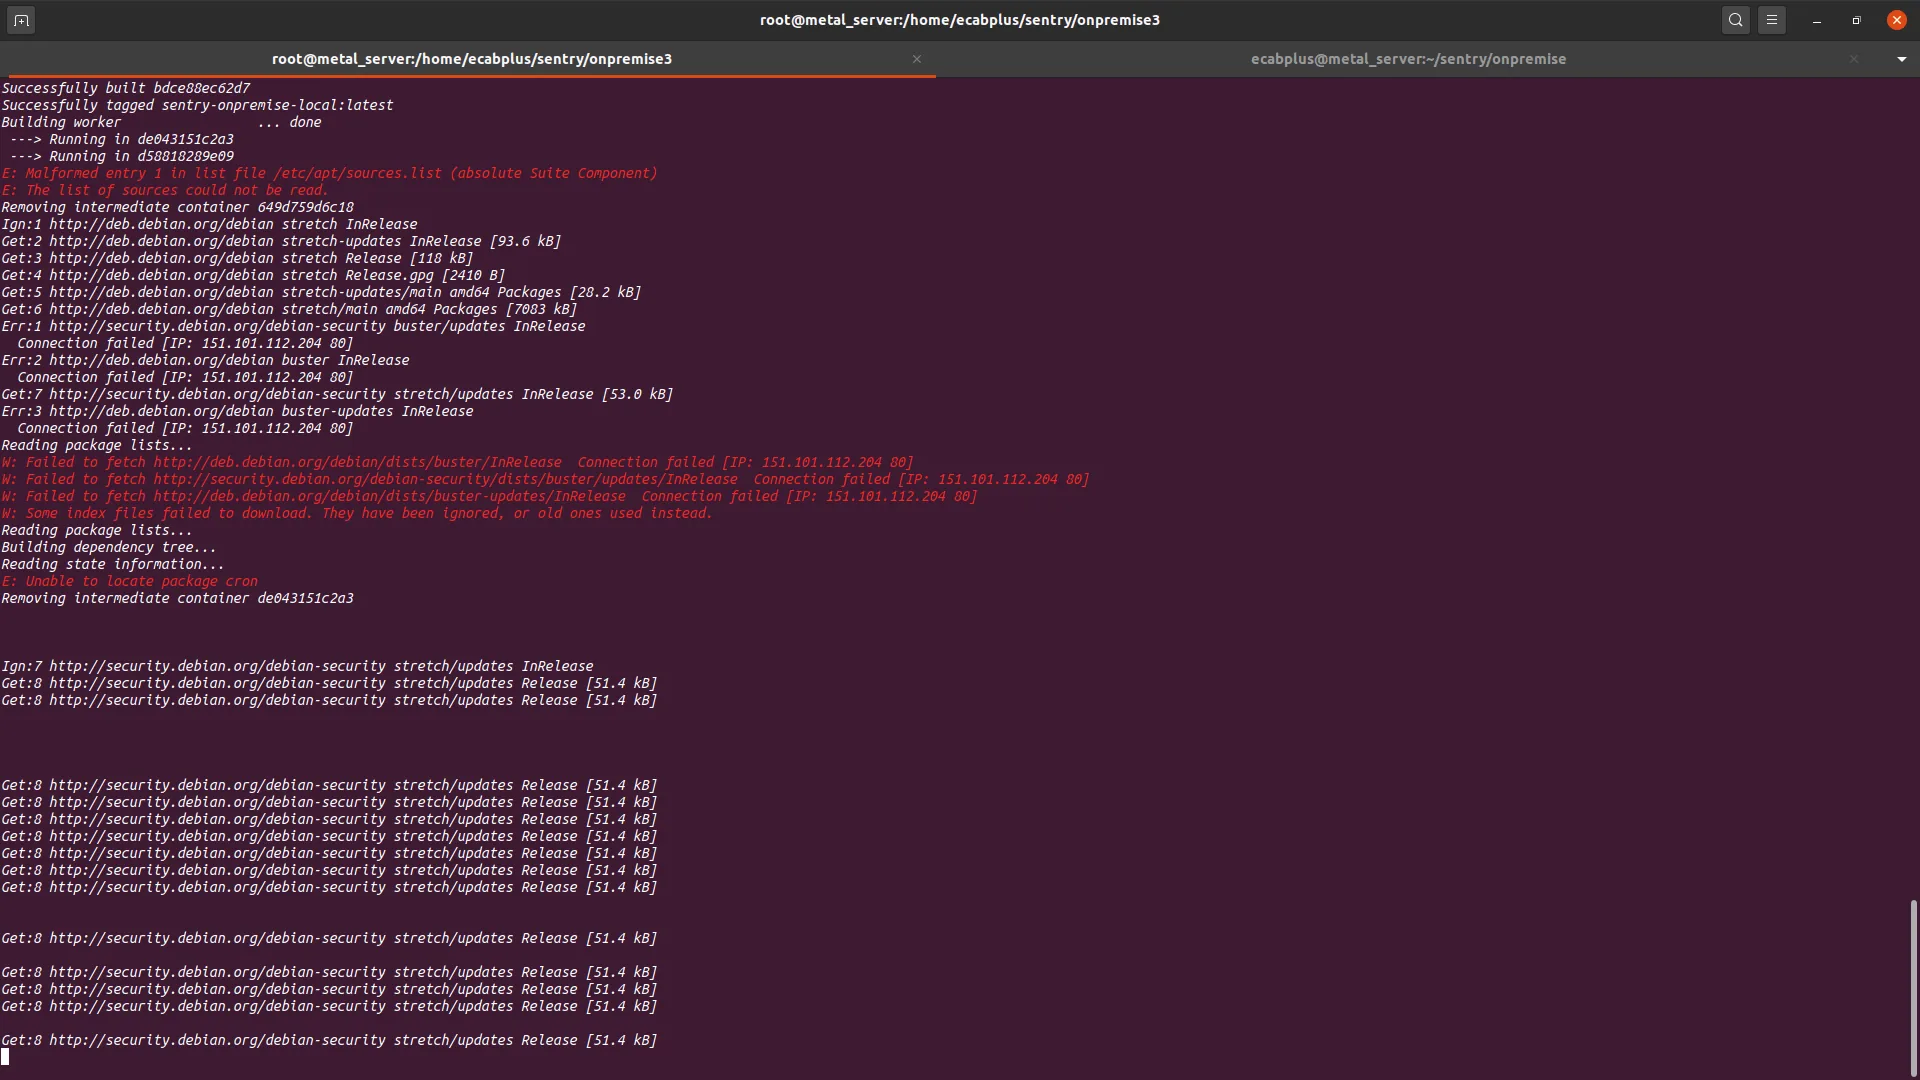Screen dimensions: 1920x1080
Task: Close the ecabplus@metal_server tab
Action: coord(1853,59)
